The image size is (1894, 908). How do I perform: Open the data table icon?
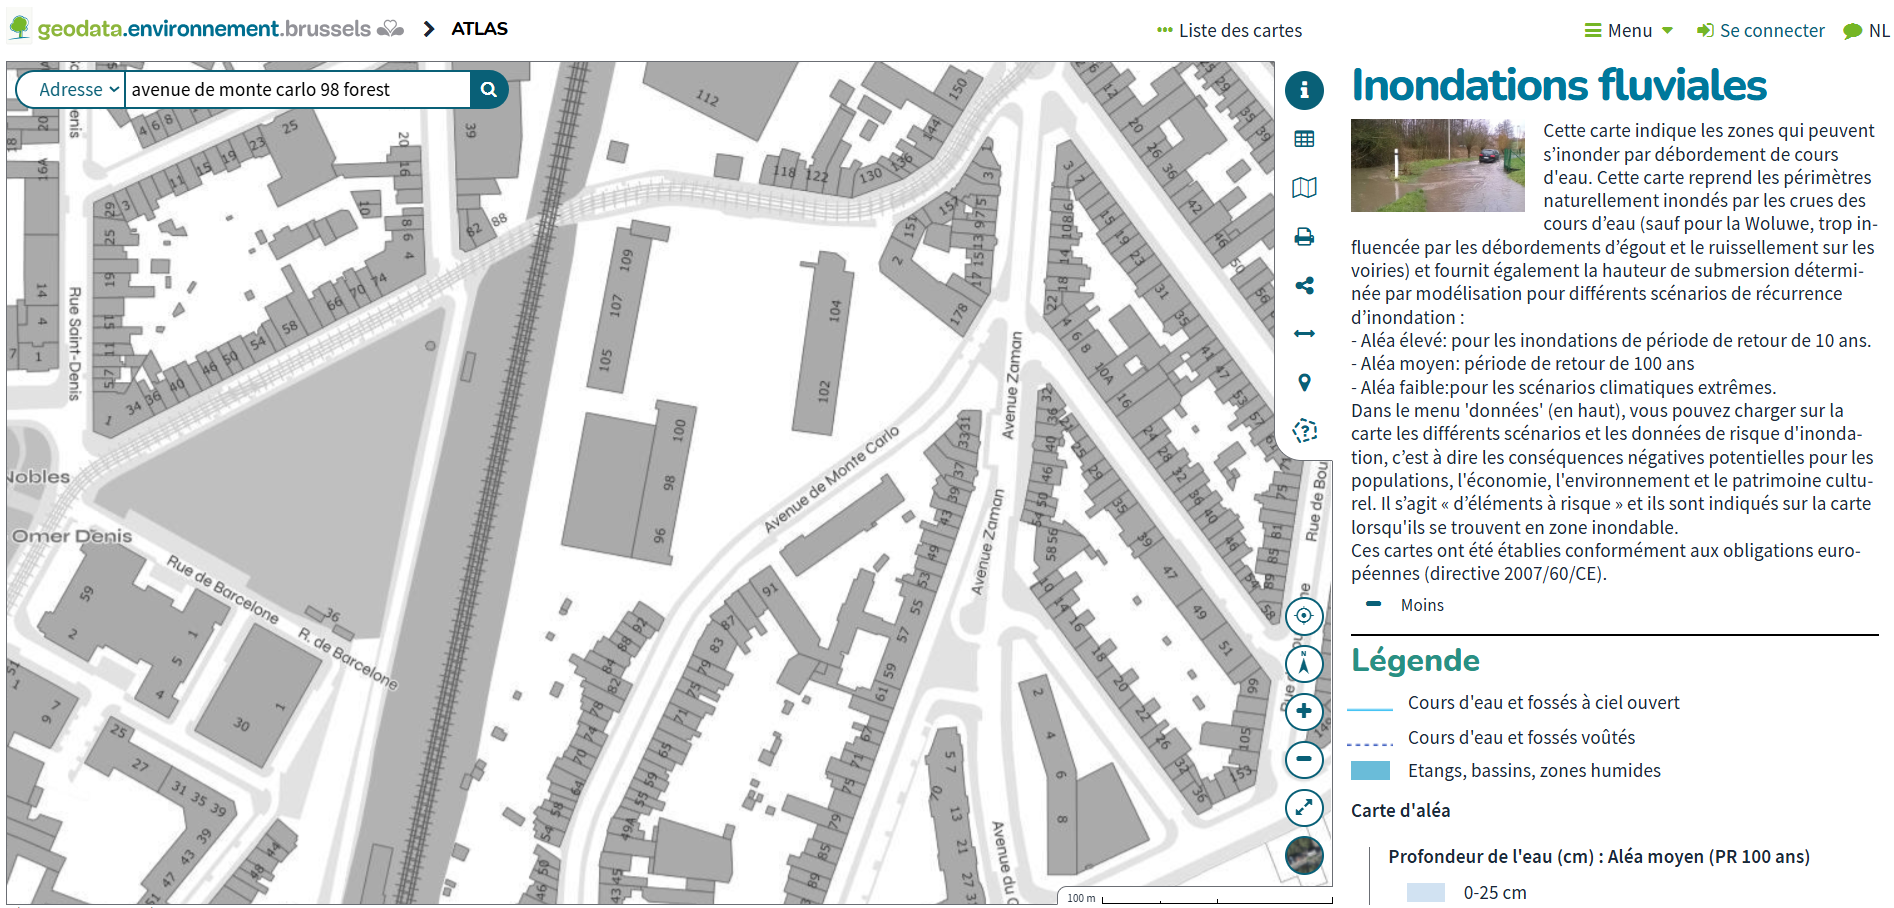point(1304,139)
